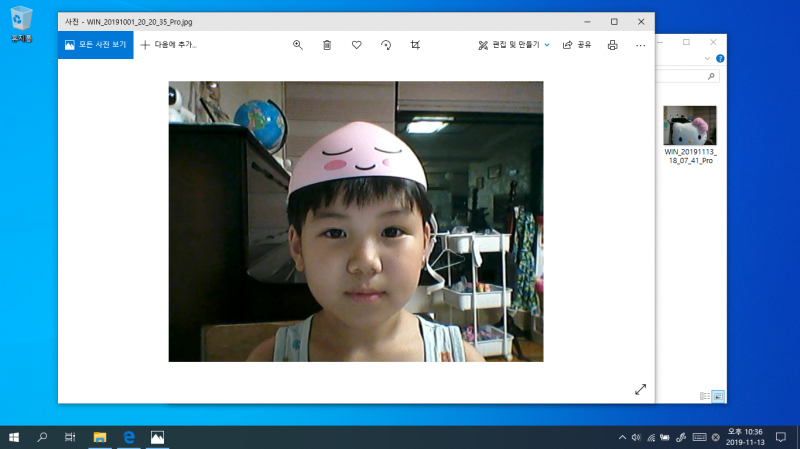The height and width of the screenshot is (449, 800).
Task: Delete the photo using the trash icon
Action: (327, 45)
